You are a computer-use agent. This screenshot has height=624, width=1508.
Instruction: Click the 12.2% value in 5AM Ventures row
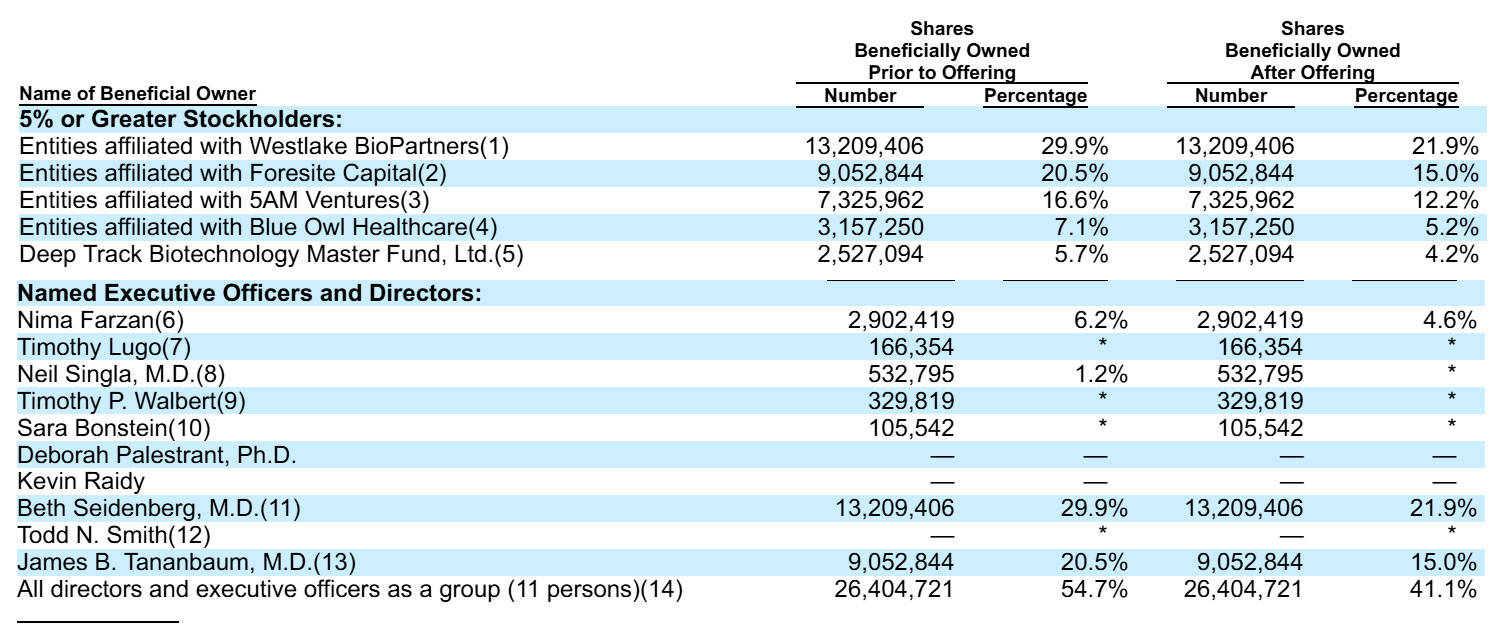point(1444,200)
